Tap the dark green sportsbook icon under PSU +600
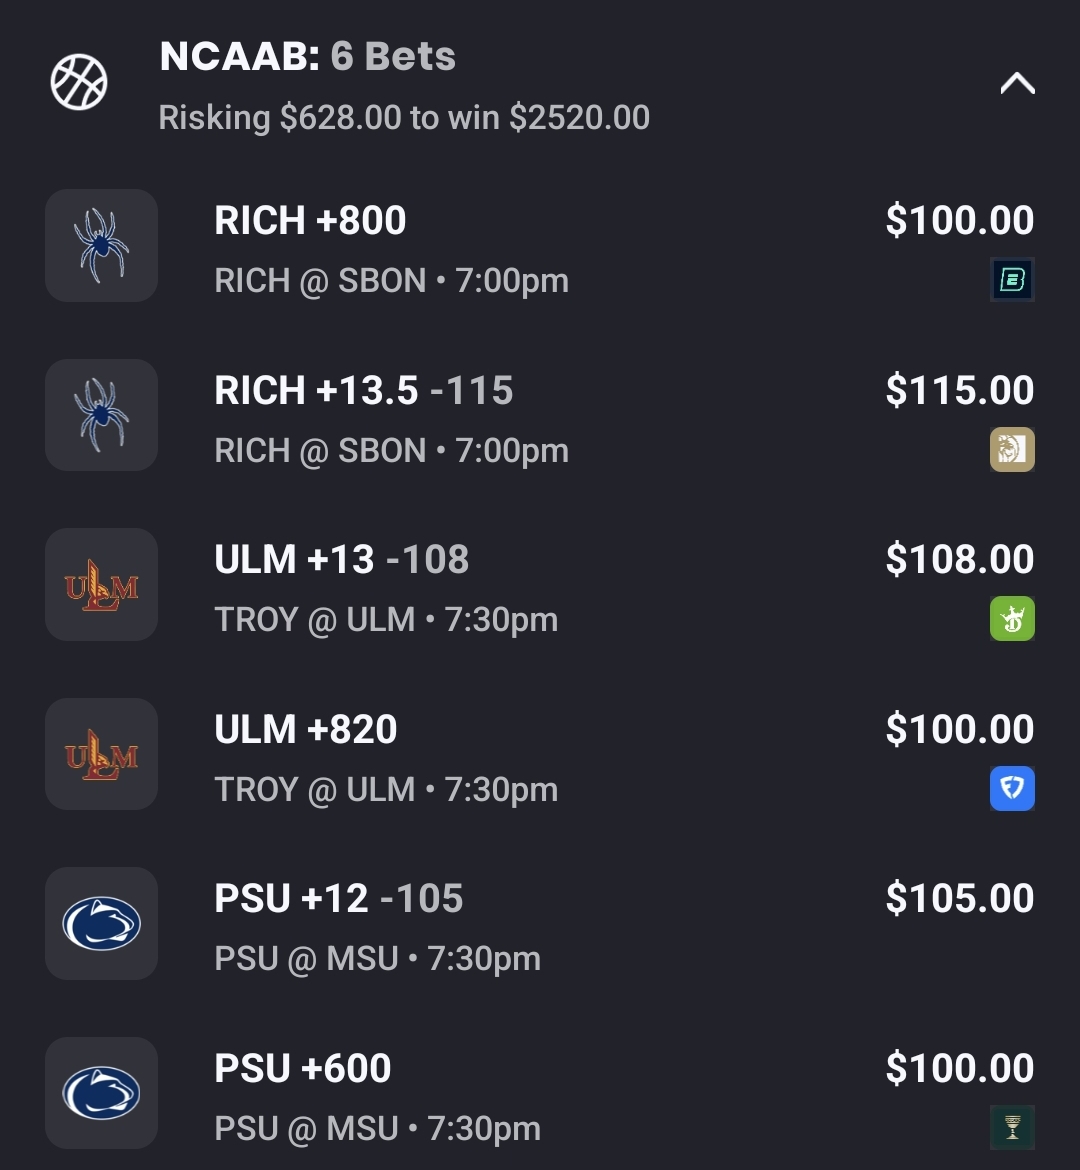Screen dimensions: 1080x1170 tap(1012, 1128)
